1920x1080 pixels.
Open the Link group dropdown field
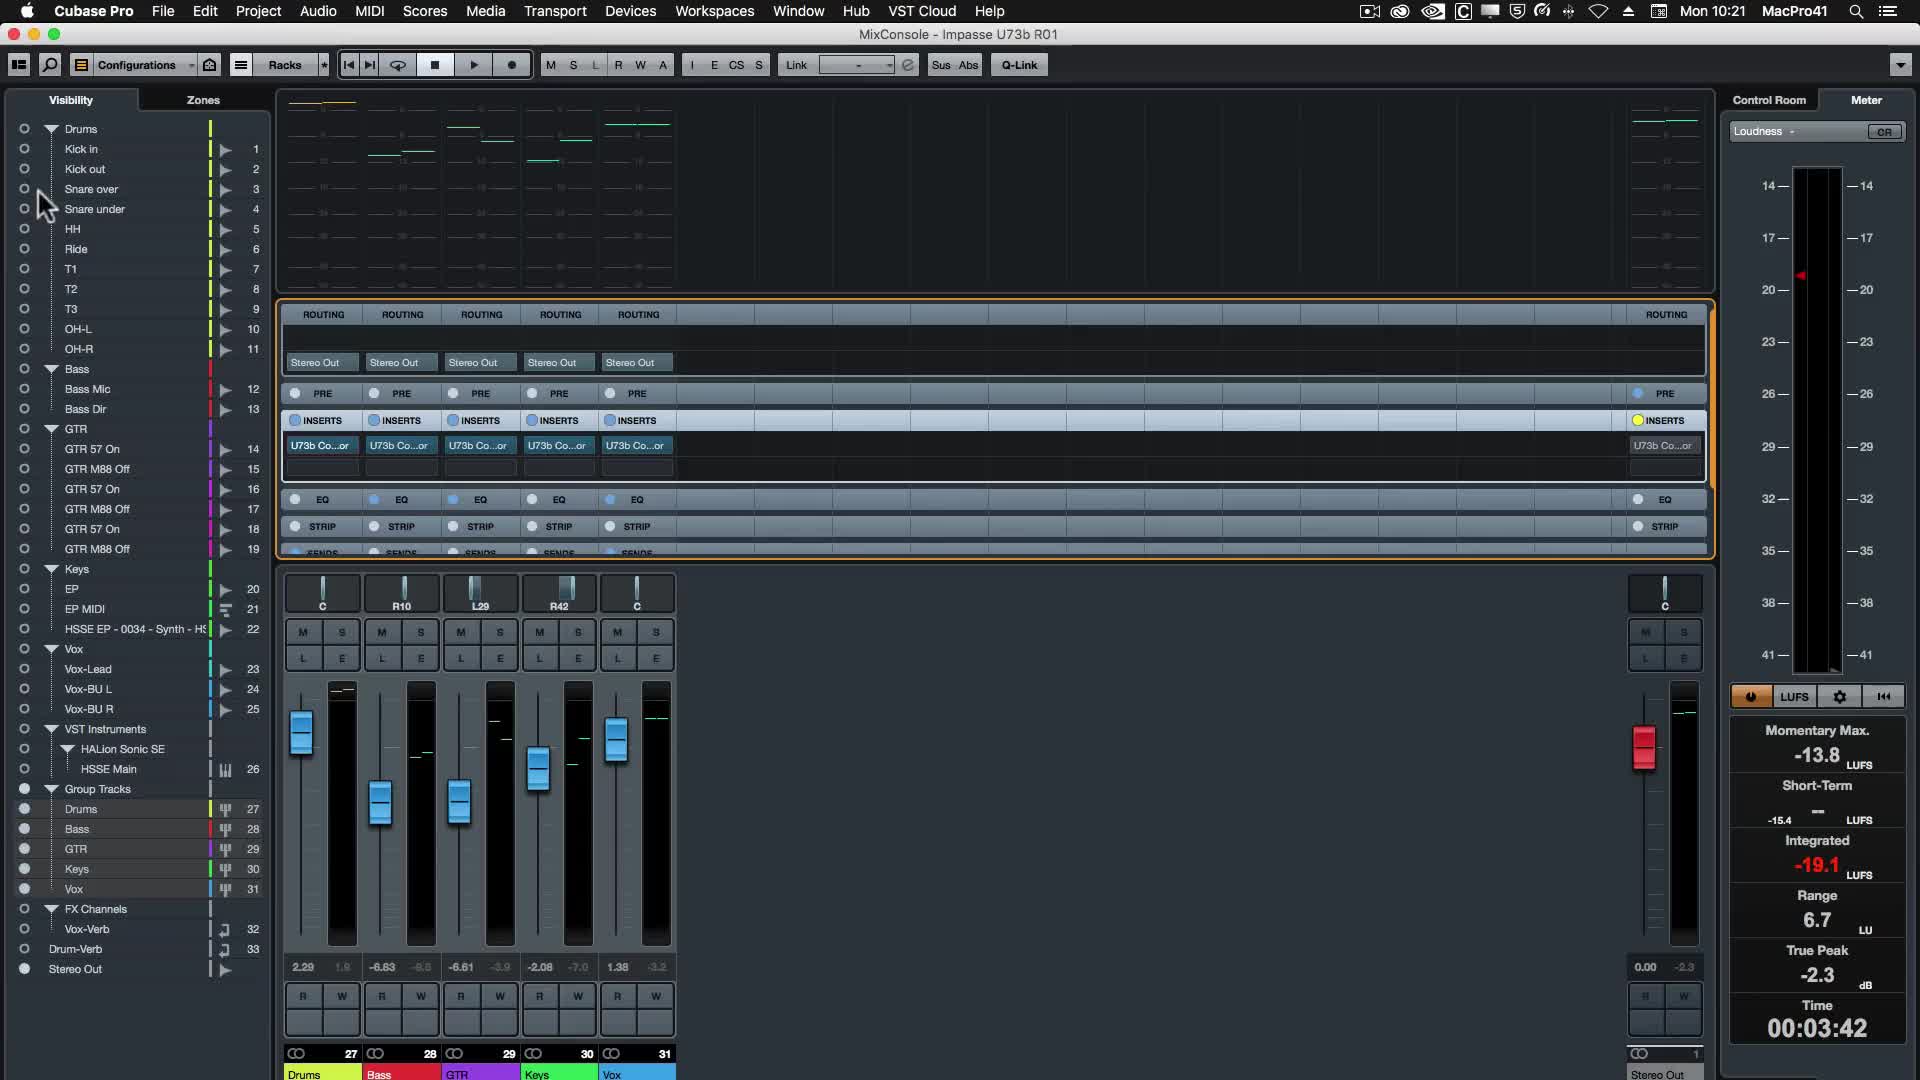(x=857, y=65)
